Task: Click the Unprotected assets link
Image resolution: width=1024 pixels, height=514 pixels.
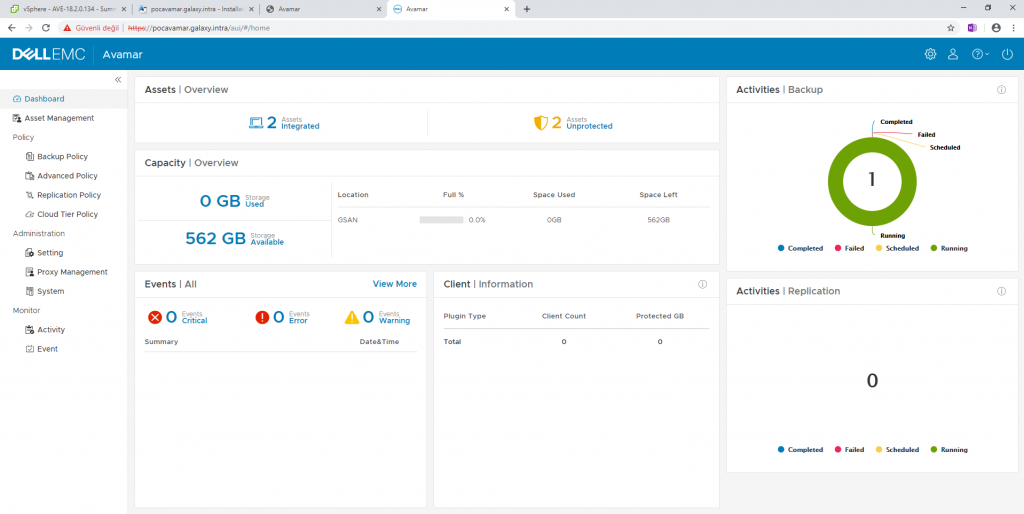Action: (589, 126)
